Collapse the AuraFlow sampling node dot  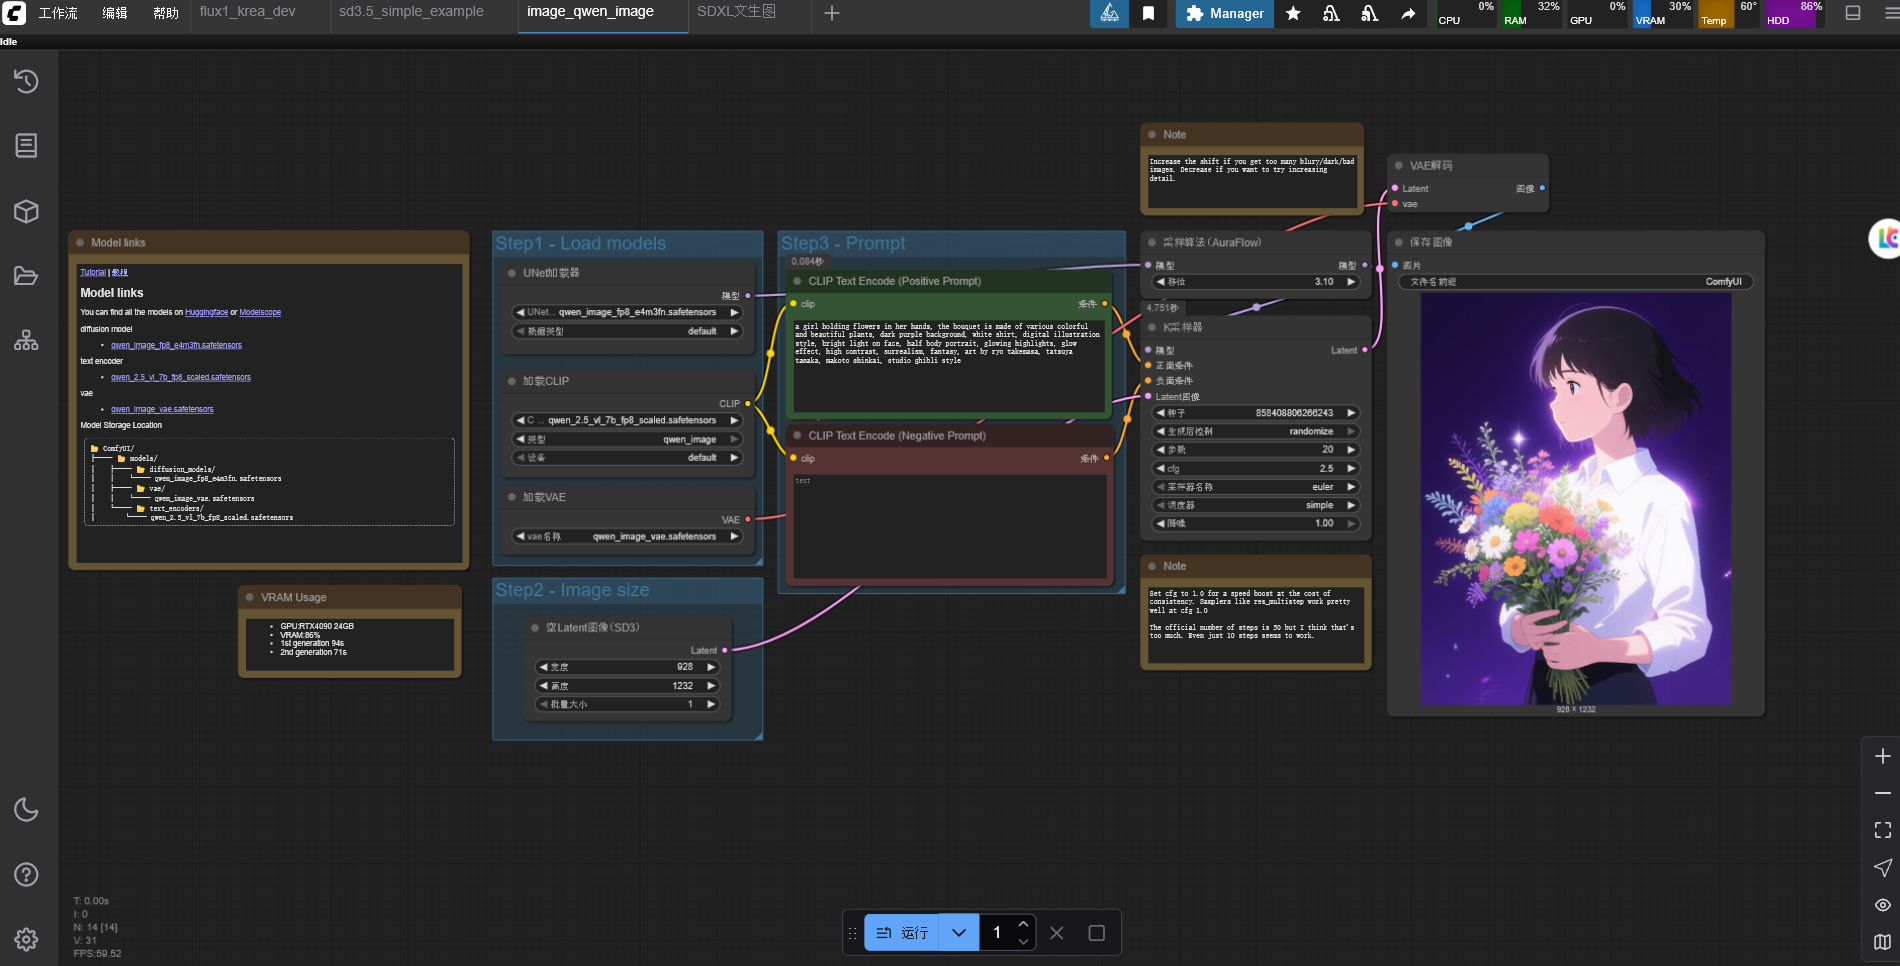tap(1152, 243)
